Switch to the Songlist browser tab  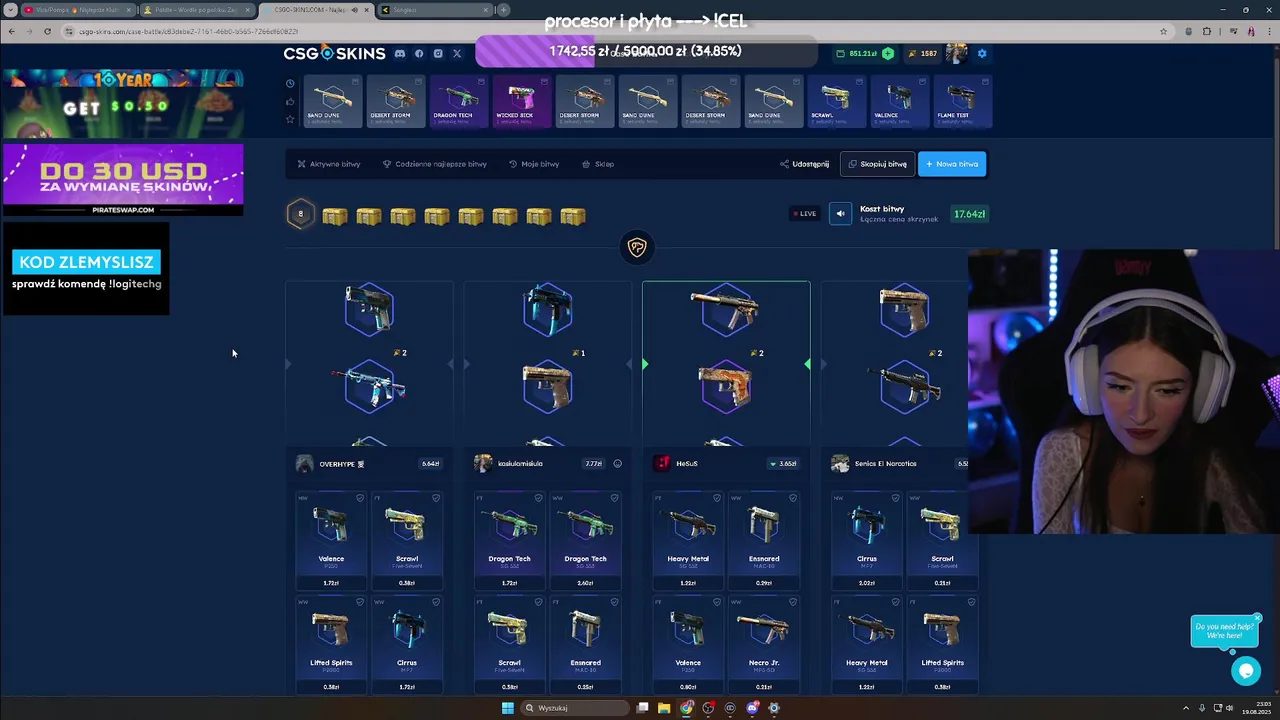tap(436, 10)
